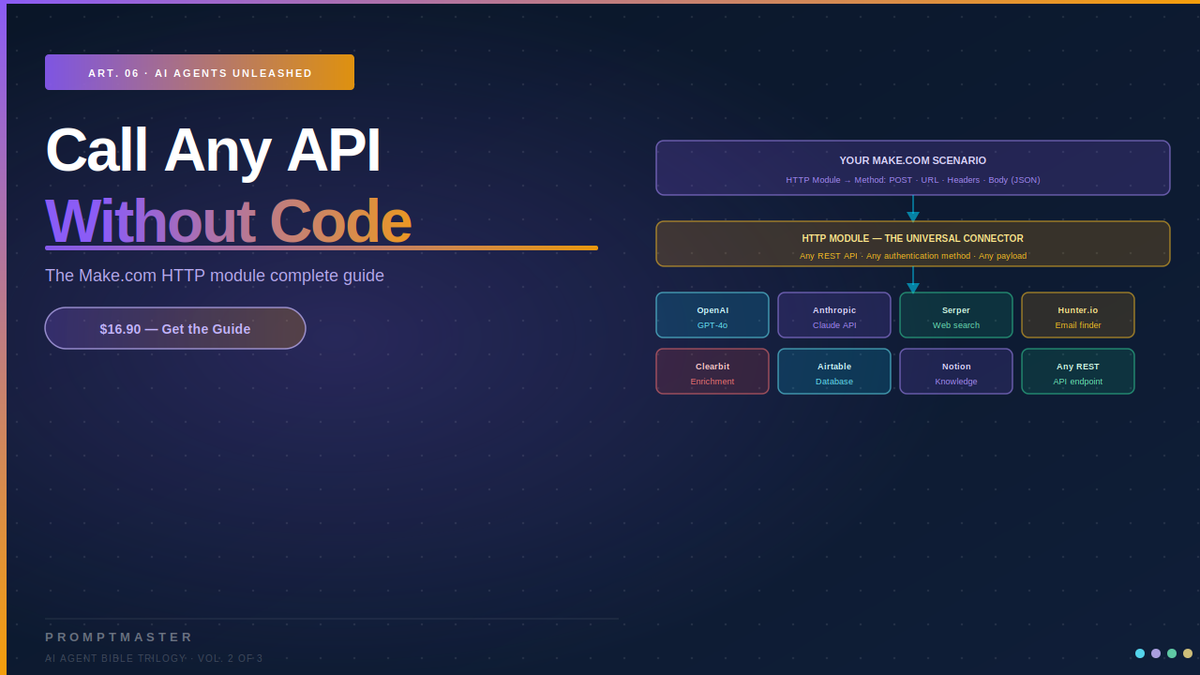The height and width of the screenshot is (675, 1200).
Task: Click the OpenAI GPT-4o card
Action: coord(713,315)
